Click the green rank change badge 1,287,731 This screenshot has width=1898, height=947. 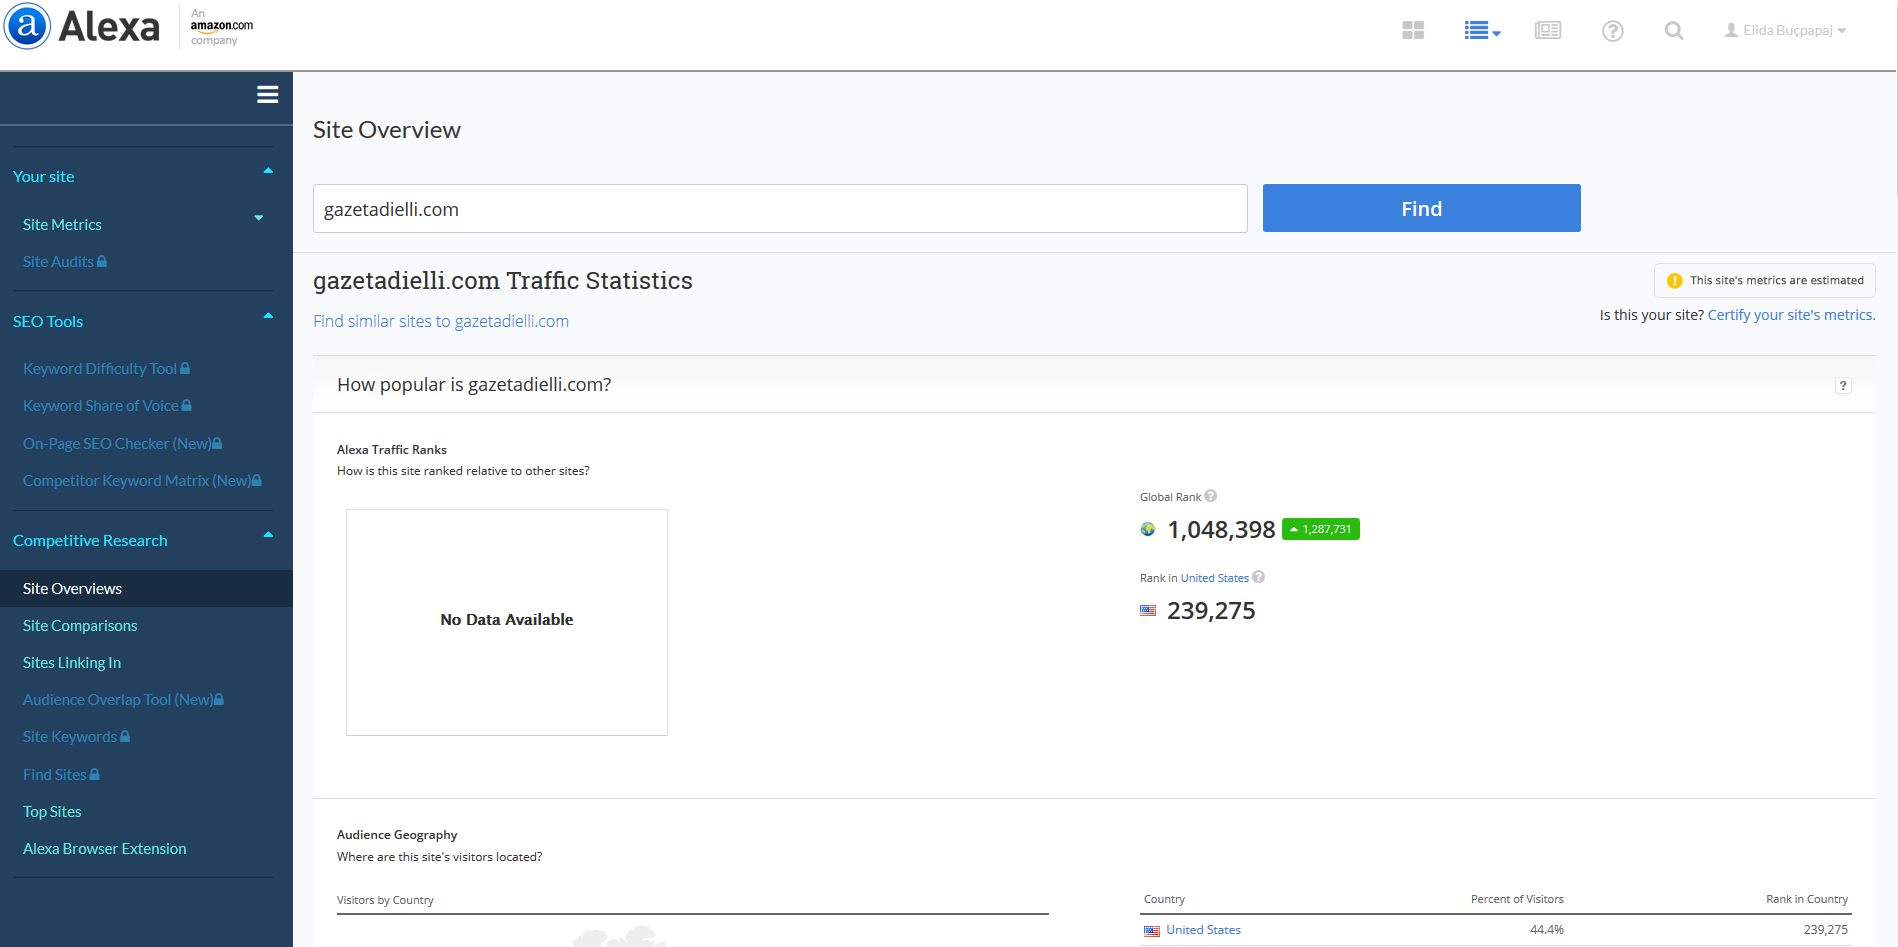[x=1321, y=529]
